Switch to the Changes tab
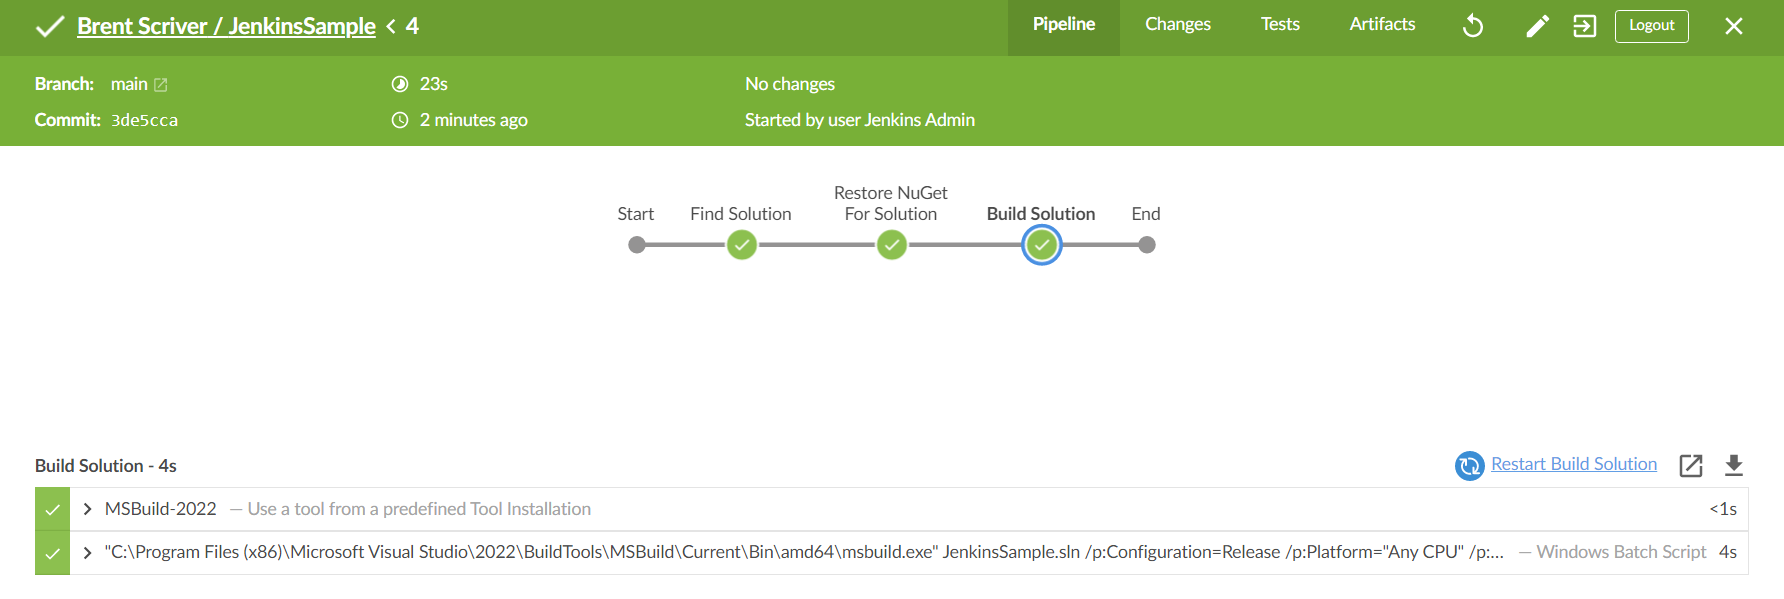Viewport: 1784px width, 599px height. 1178,24
